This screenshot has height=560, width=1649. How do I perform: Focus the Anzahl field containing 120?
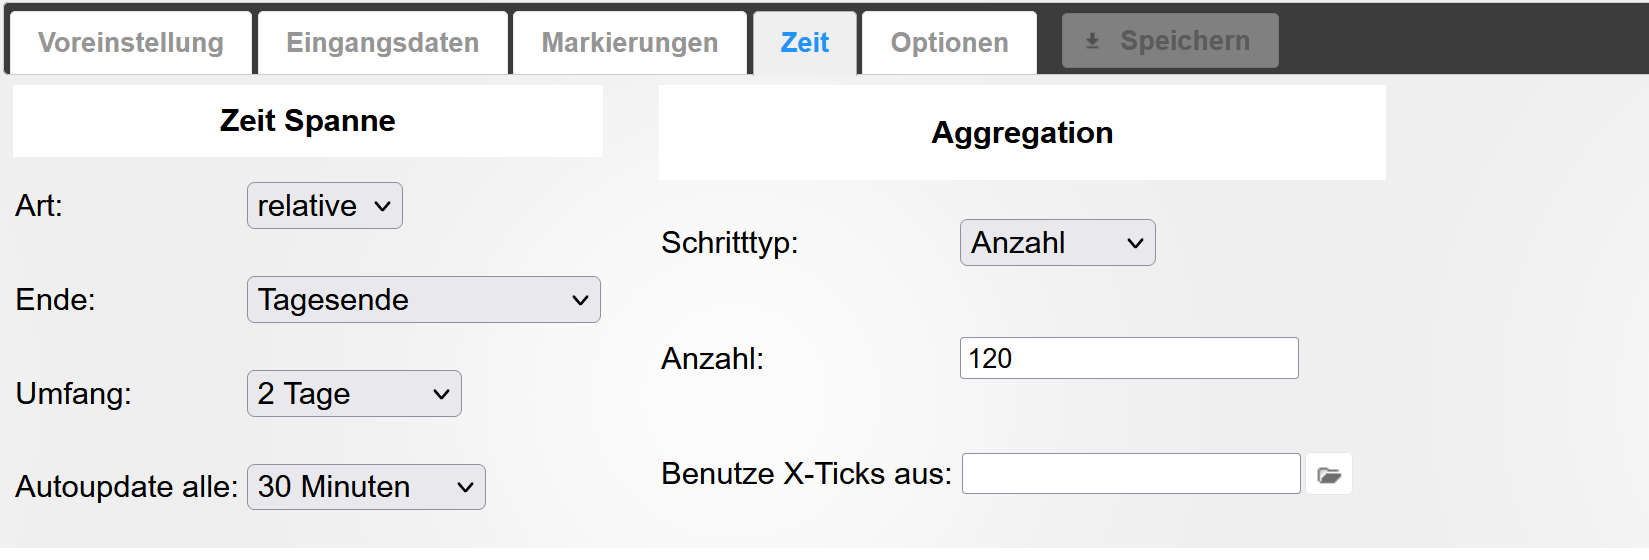pyautogui.click(x=1129, y=358)
